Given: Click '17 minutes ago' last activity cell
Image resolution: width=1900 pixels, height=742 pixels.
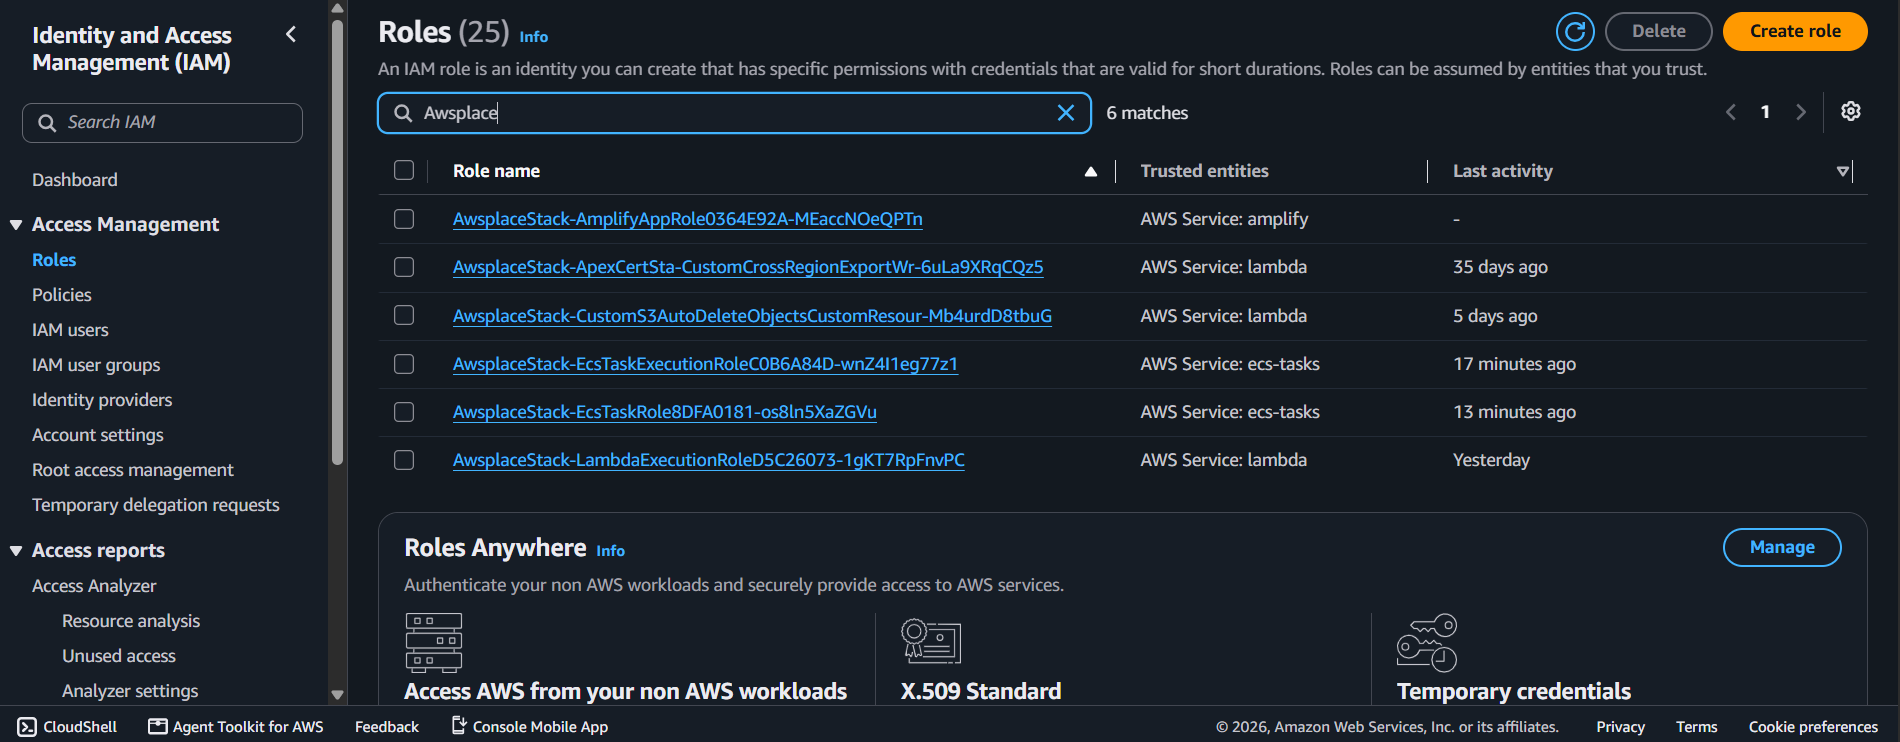Looking at the screenshot, I should pyautogui.click(x=1514, y=364).
